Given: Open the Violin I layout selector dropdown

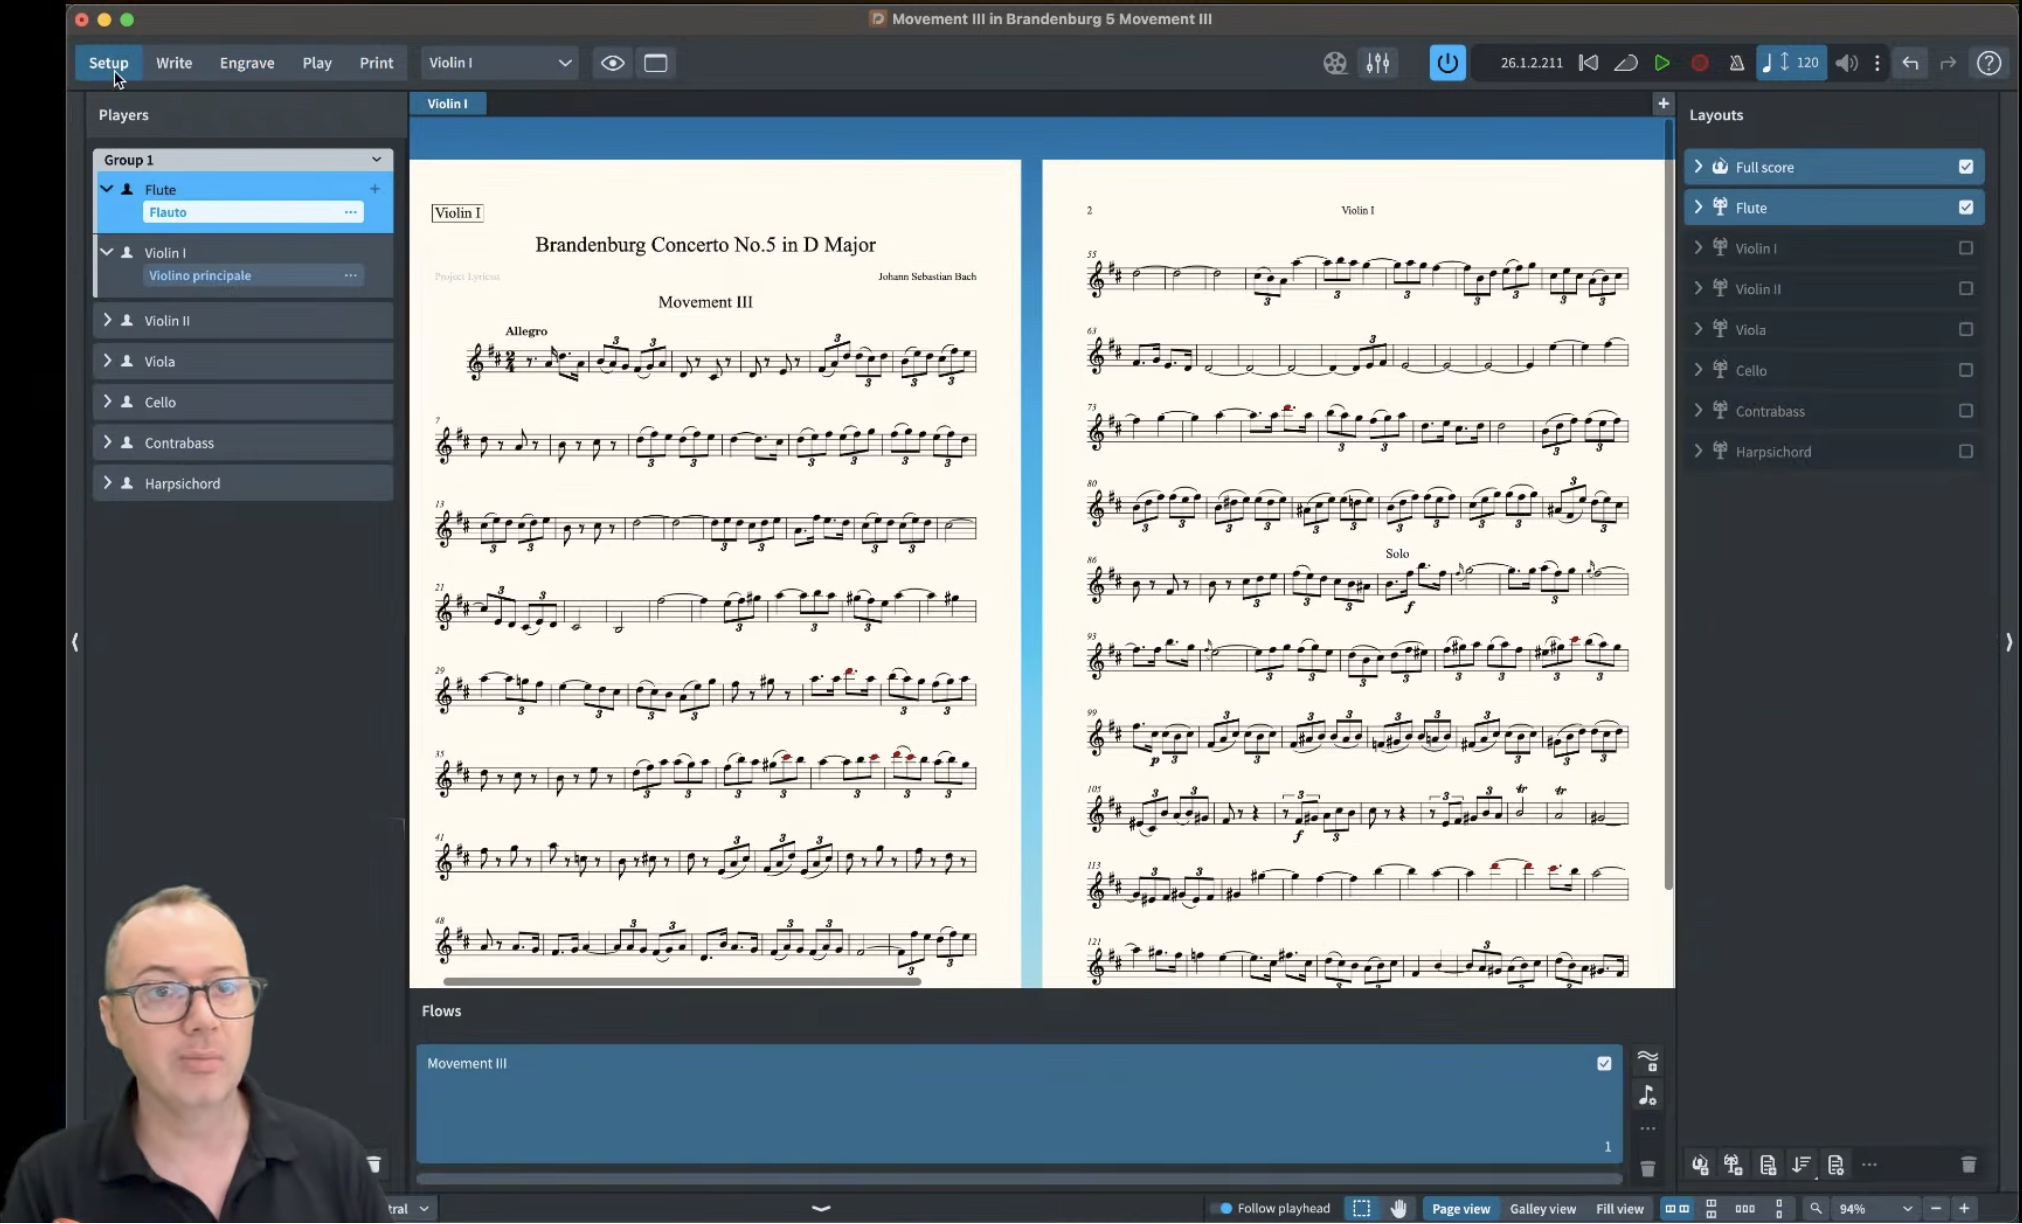Looking at the screenshot, I should pyautogui.click(x=499, y=63).
